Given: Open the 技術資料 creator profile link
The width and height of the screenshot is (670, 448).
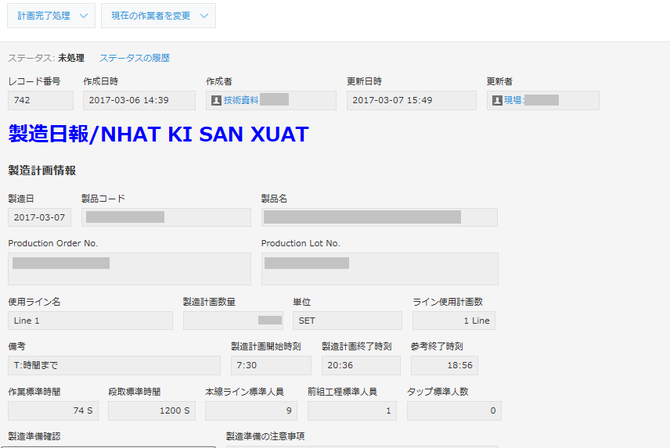Looking at the screenshot, I should [241, 100].
